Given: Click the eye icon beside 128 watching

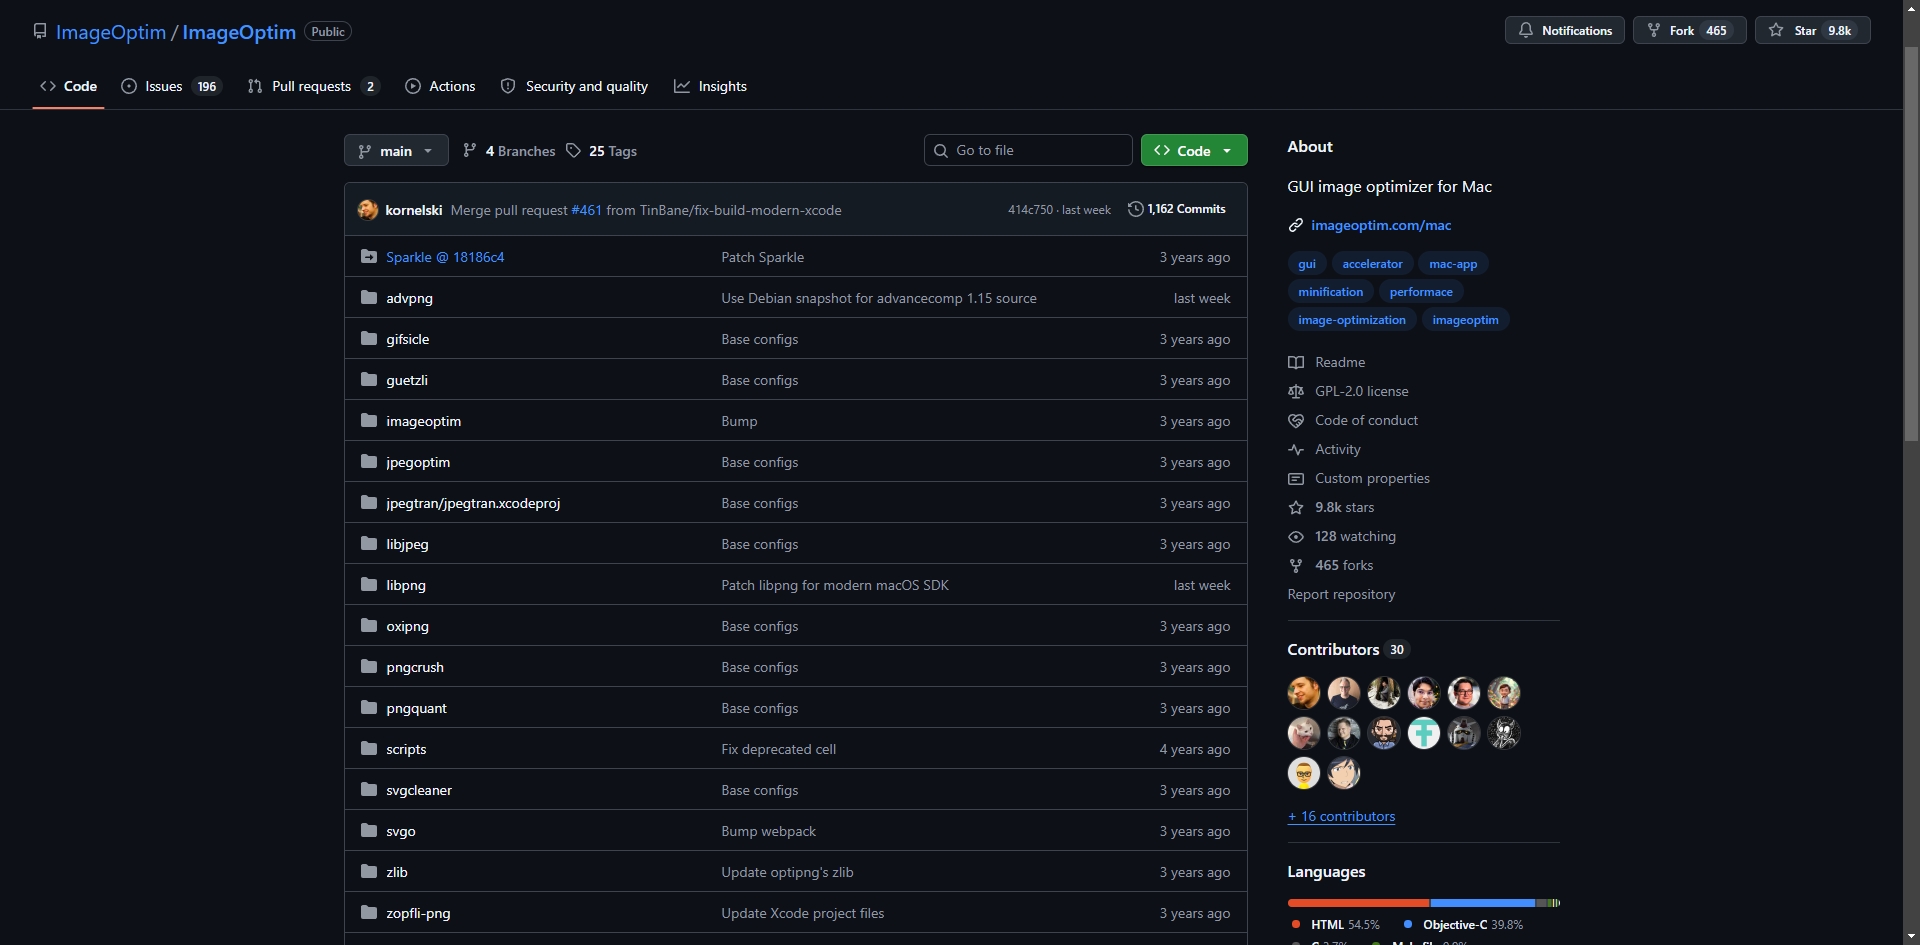Looking at the screenshot, I should point(1296,536).
